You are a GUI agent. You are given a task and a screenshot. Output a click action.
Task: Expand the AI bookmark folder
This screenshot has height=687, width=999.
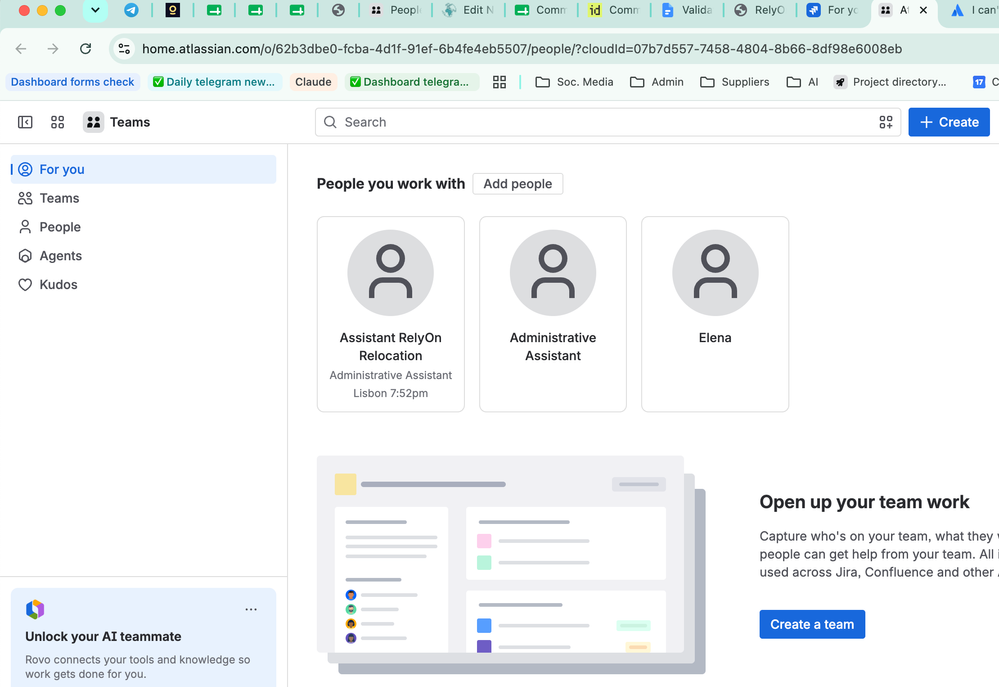[802, 82]
